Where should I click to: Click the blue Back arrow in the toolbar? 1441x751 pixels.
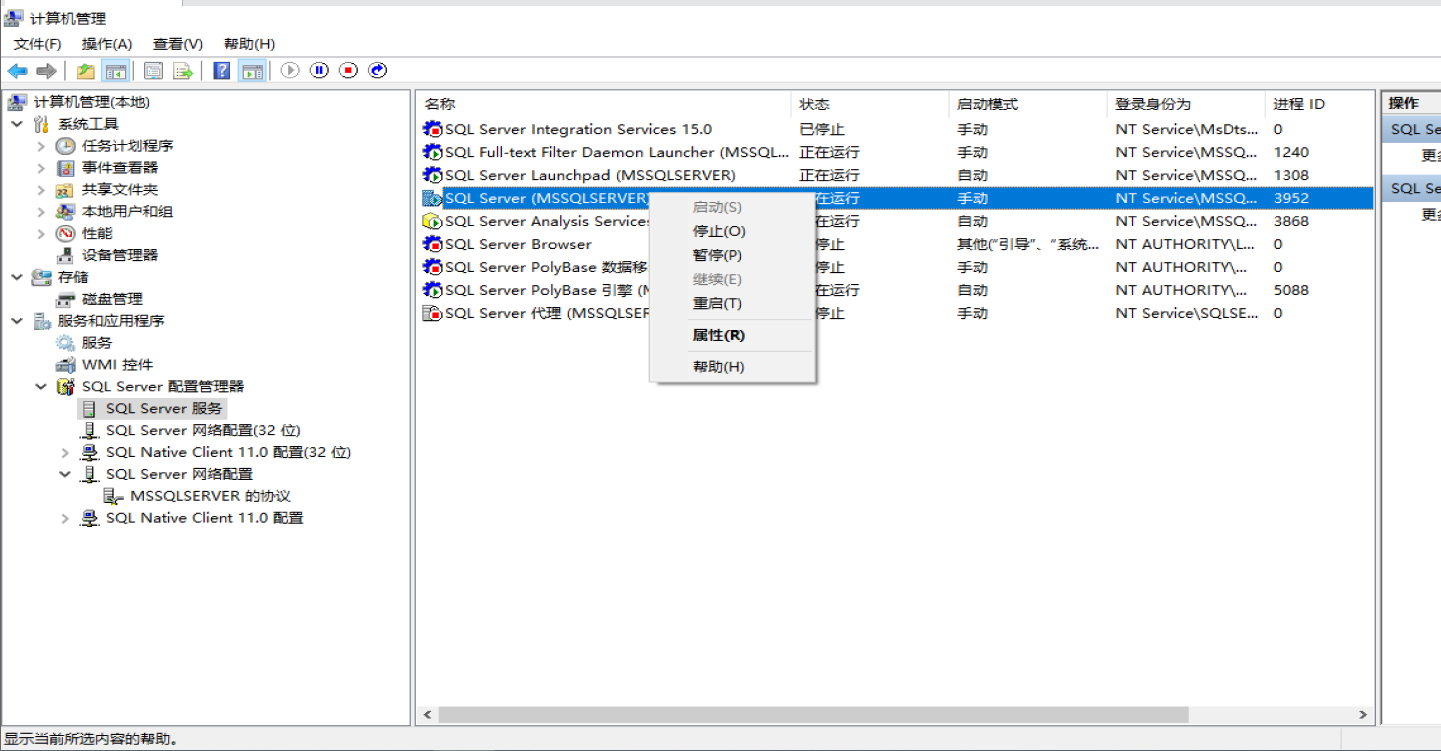[x=17, y=71]
